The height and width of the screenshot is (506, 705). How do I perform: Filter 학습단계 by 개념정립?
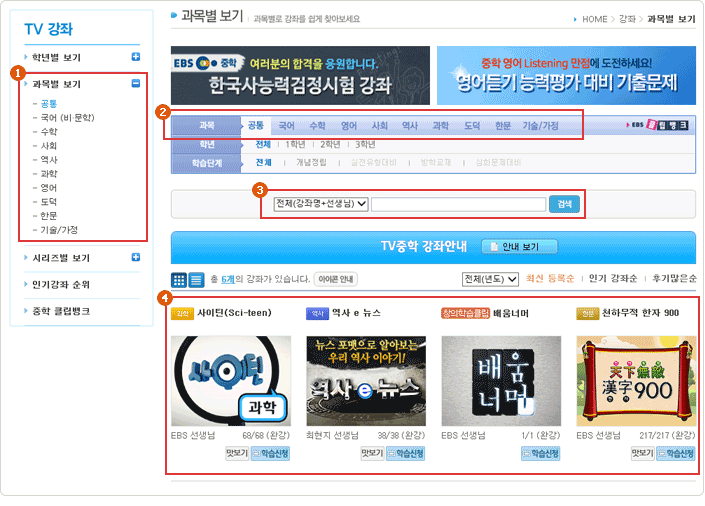[311, 162]
